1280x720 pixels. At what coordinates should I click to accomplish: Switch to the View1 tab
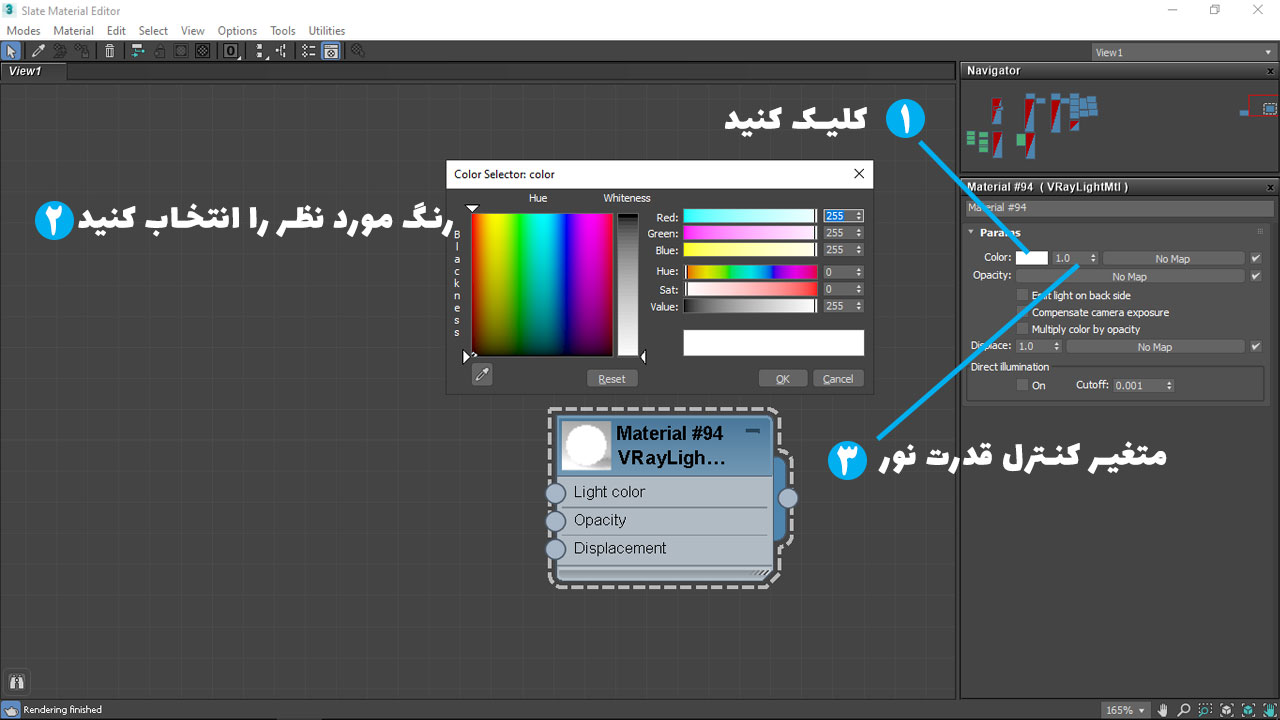point(33,71)
